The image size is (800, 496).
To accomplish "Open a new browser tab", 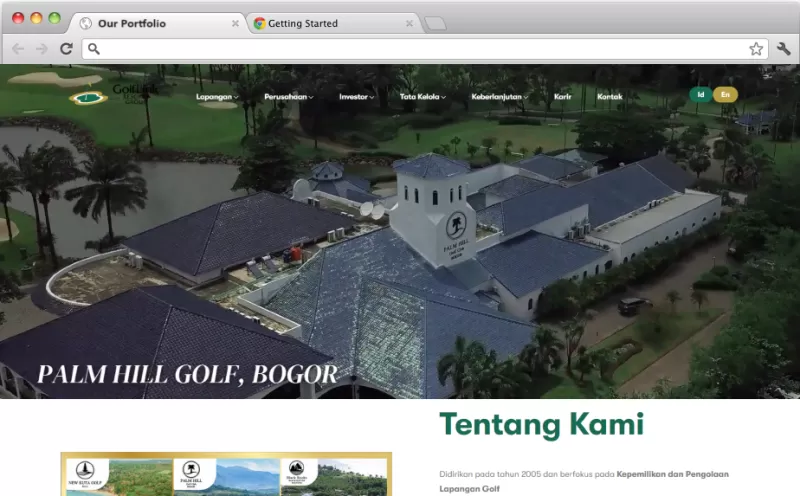I will click(435, 23).
